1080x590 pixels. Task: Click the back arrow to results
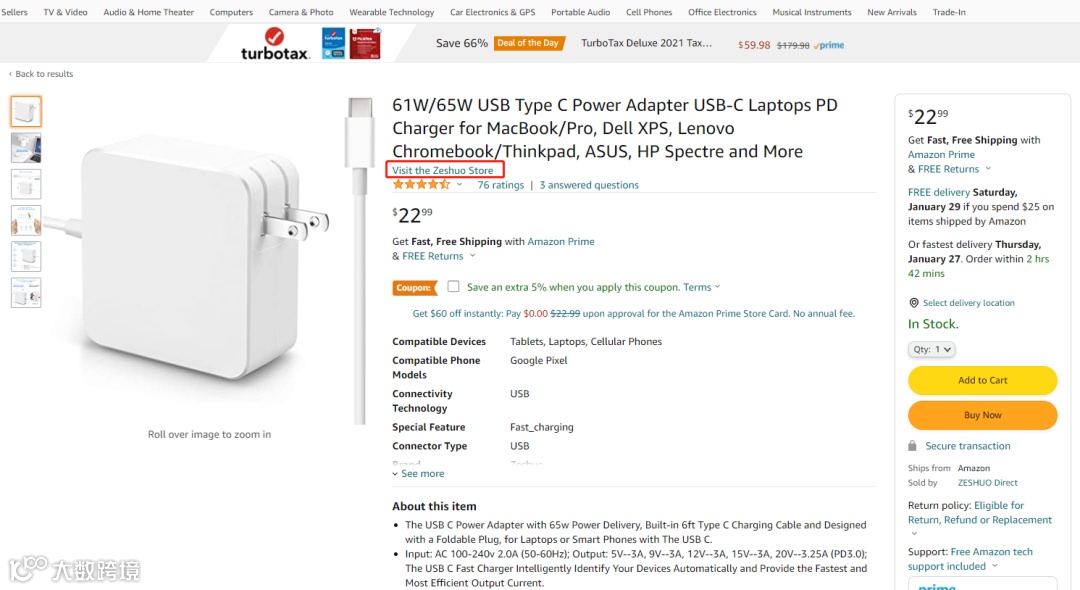[x=11, y=74]
